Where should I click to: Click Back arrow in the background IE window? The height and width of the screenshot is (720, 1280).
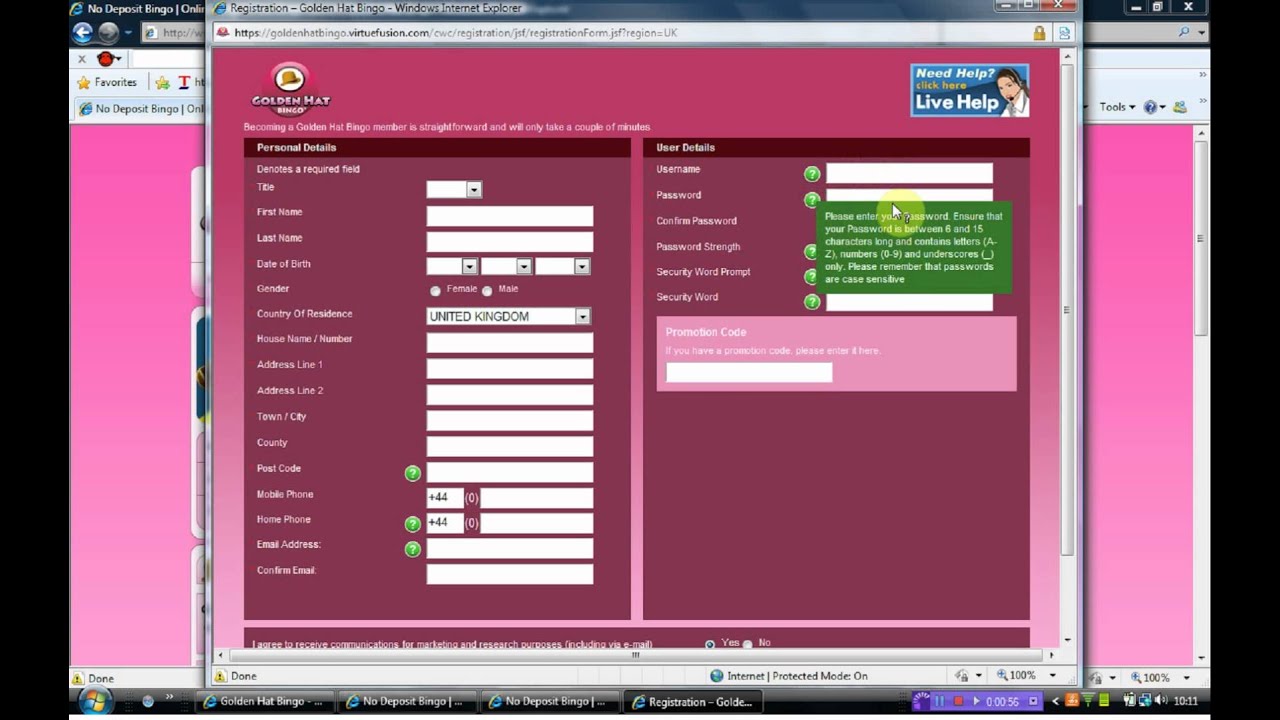[83, 32]
